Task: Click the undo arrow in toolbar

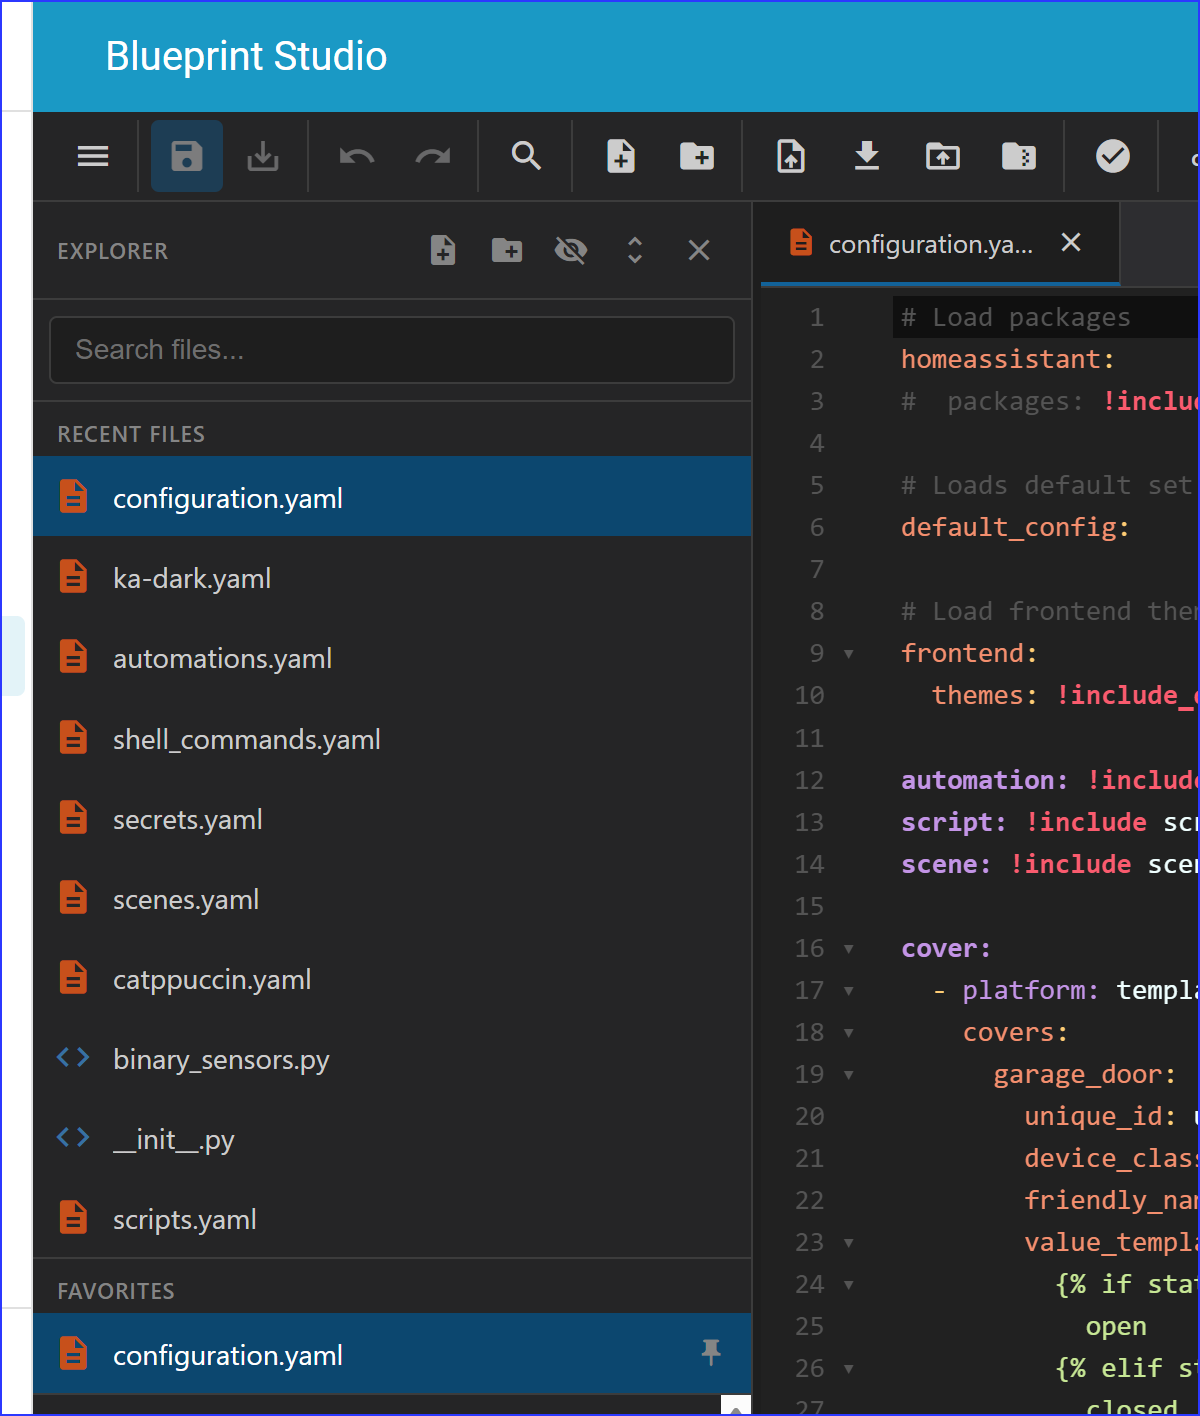Action: (357, 156)
